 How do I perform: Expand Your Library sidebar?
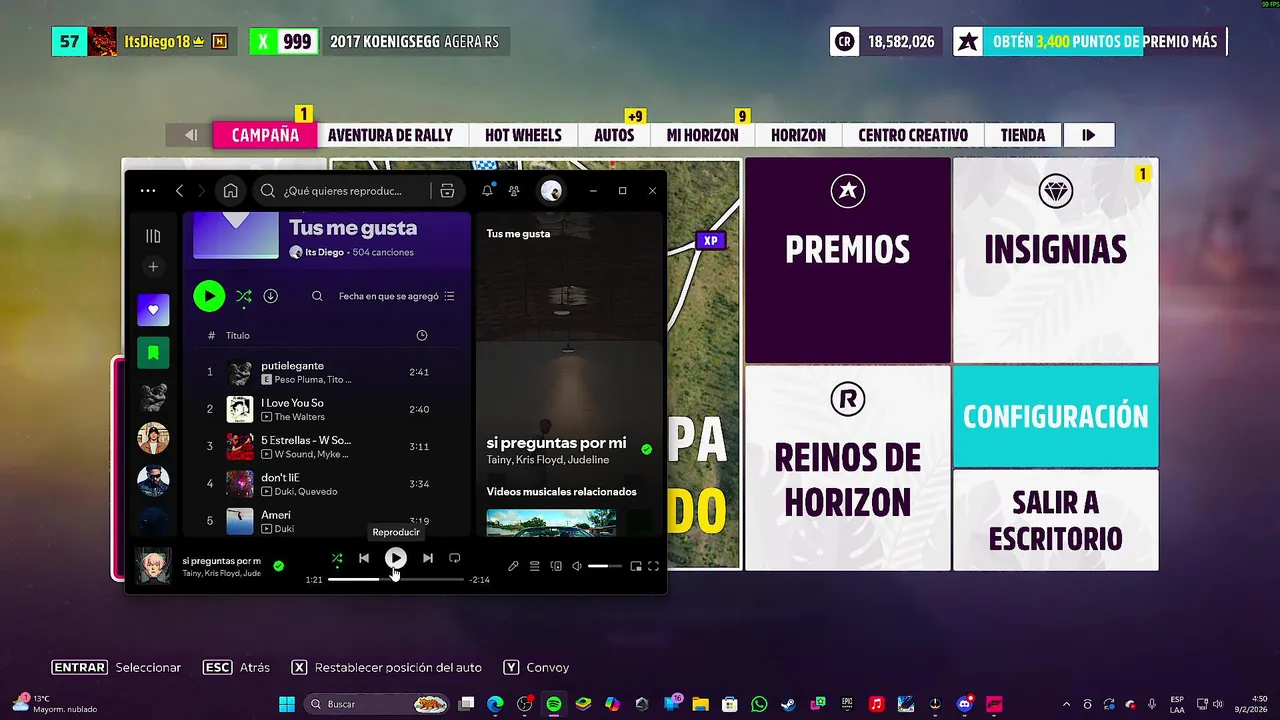tap(153, 236)
